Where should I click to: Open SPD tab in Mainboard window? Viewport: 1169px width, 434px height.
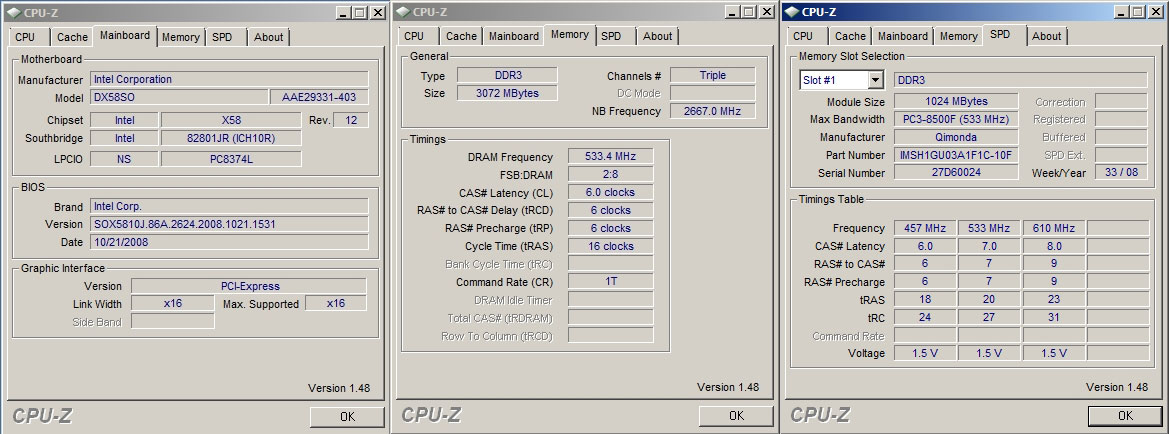point(222,37)
